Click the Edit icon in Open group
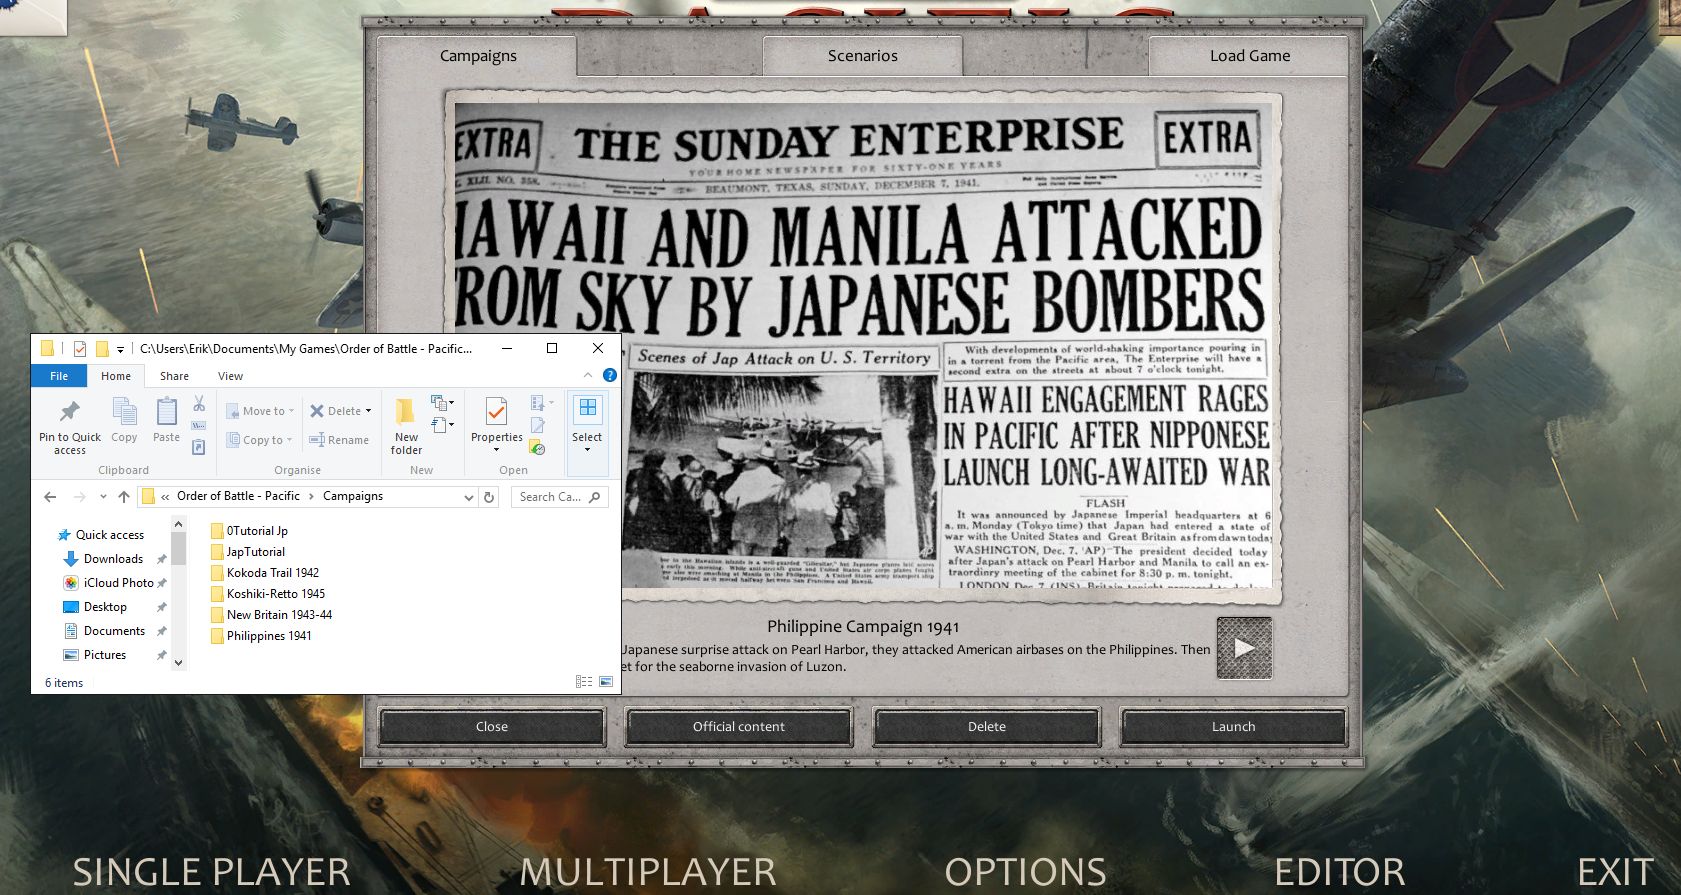Screen dimensions: 1681x895 (x=537, y=425)
